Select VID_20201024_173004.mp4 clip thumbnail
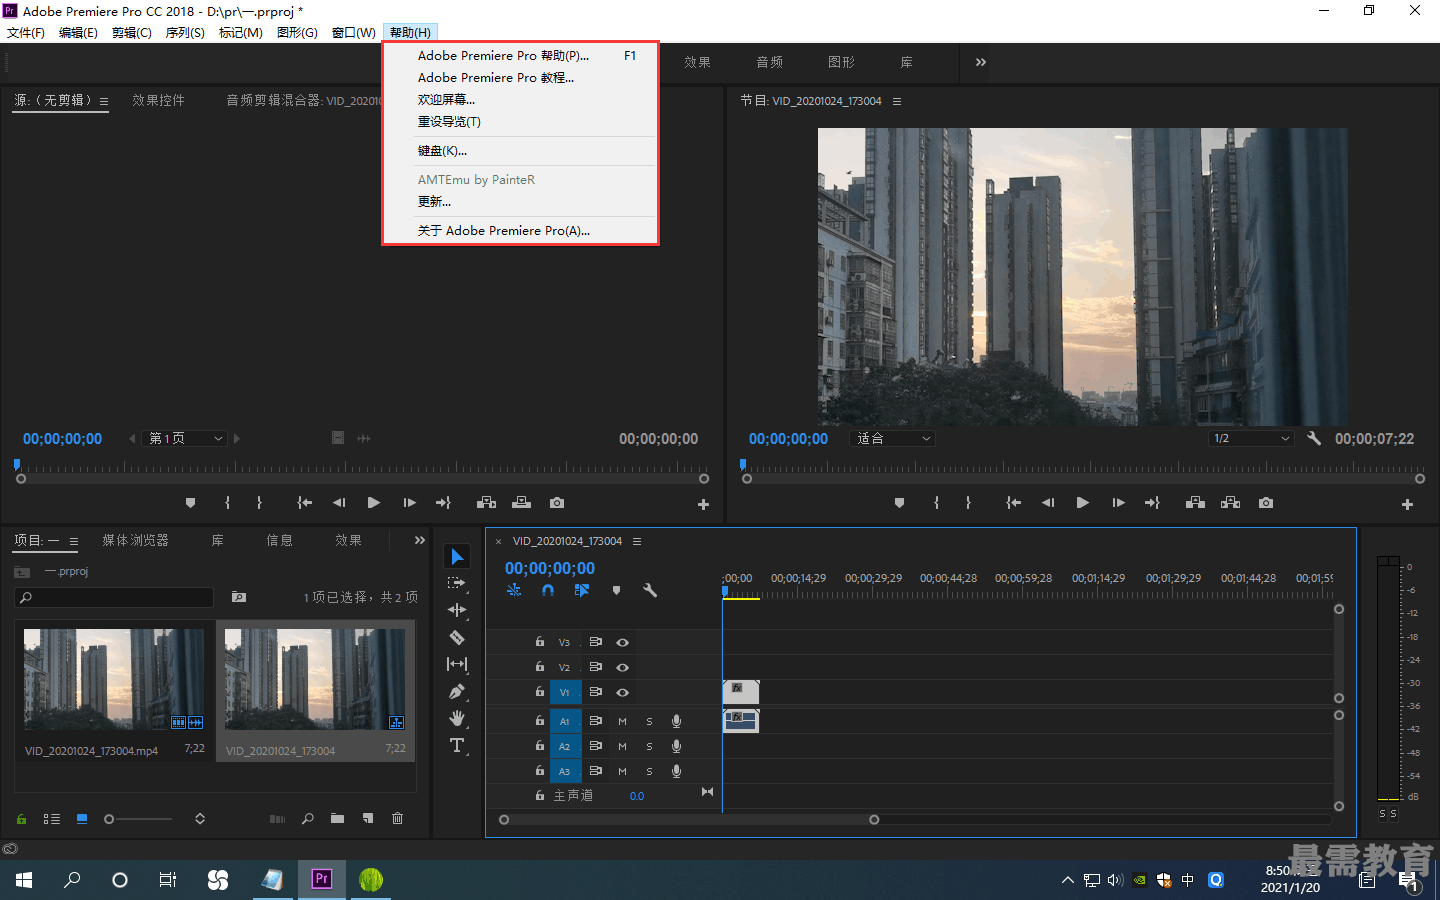The image size is (1440, 900). (114, 679)
